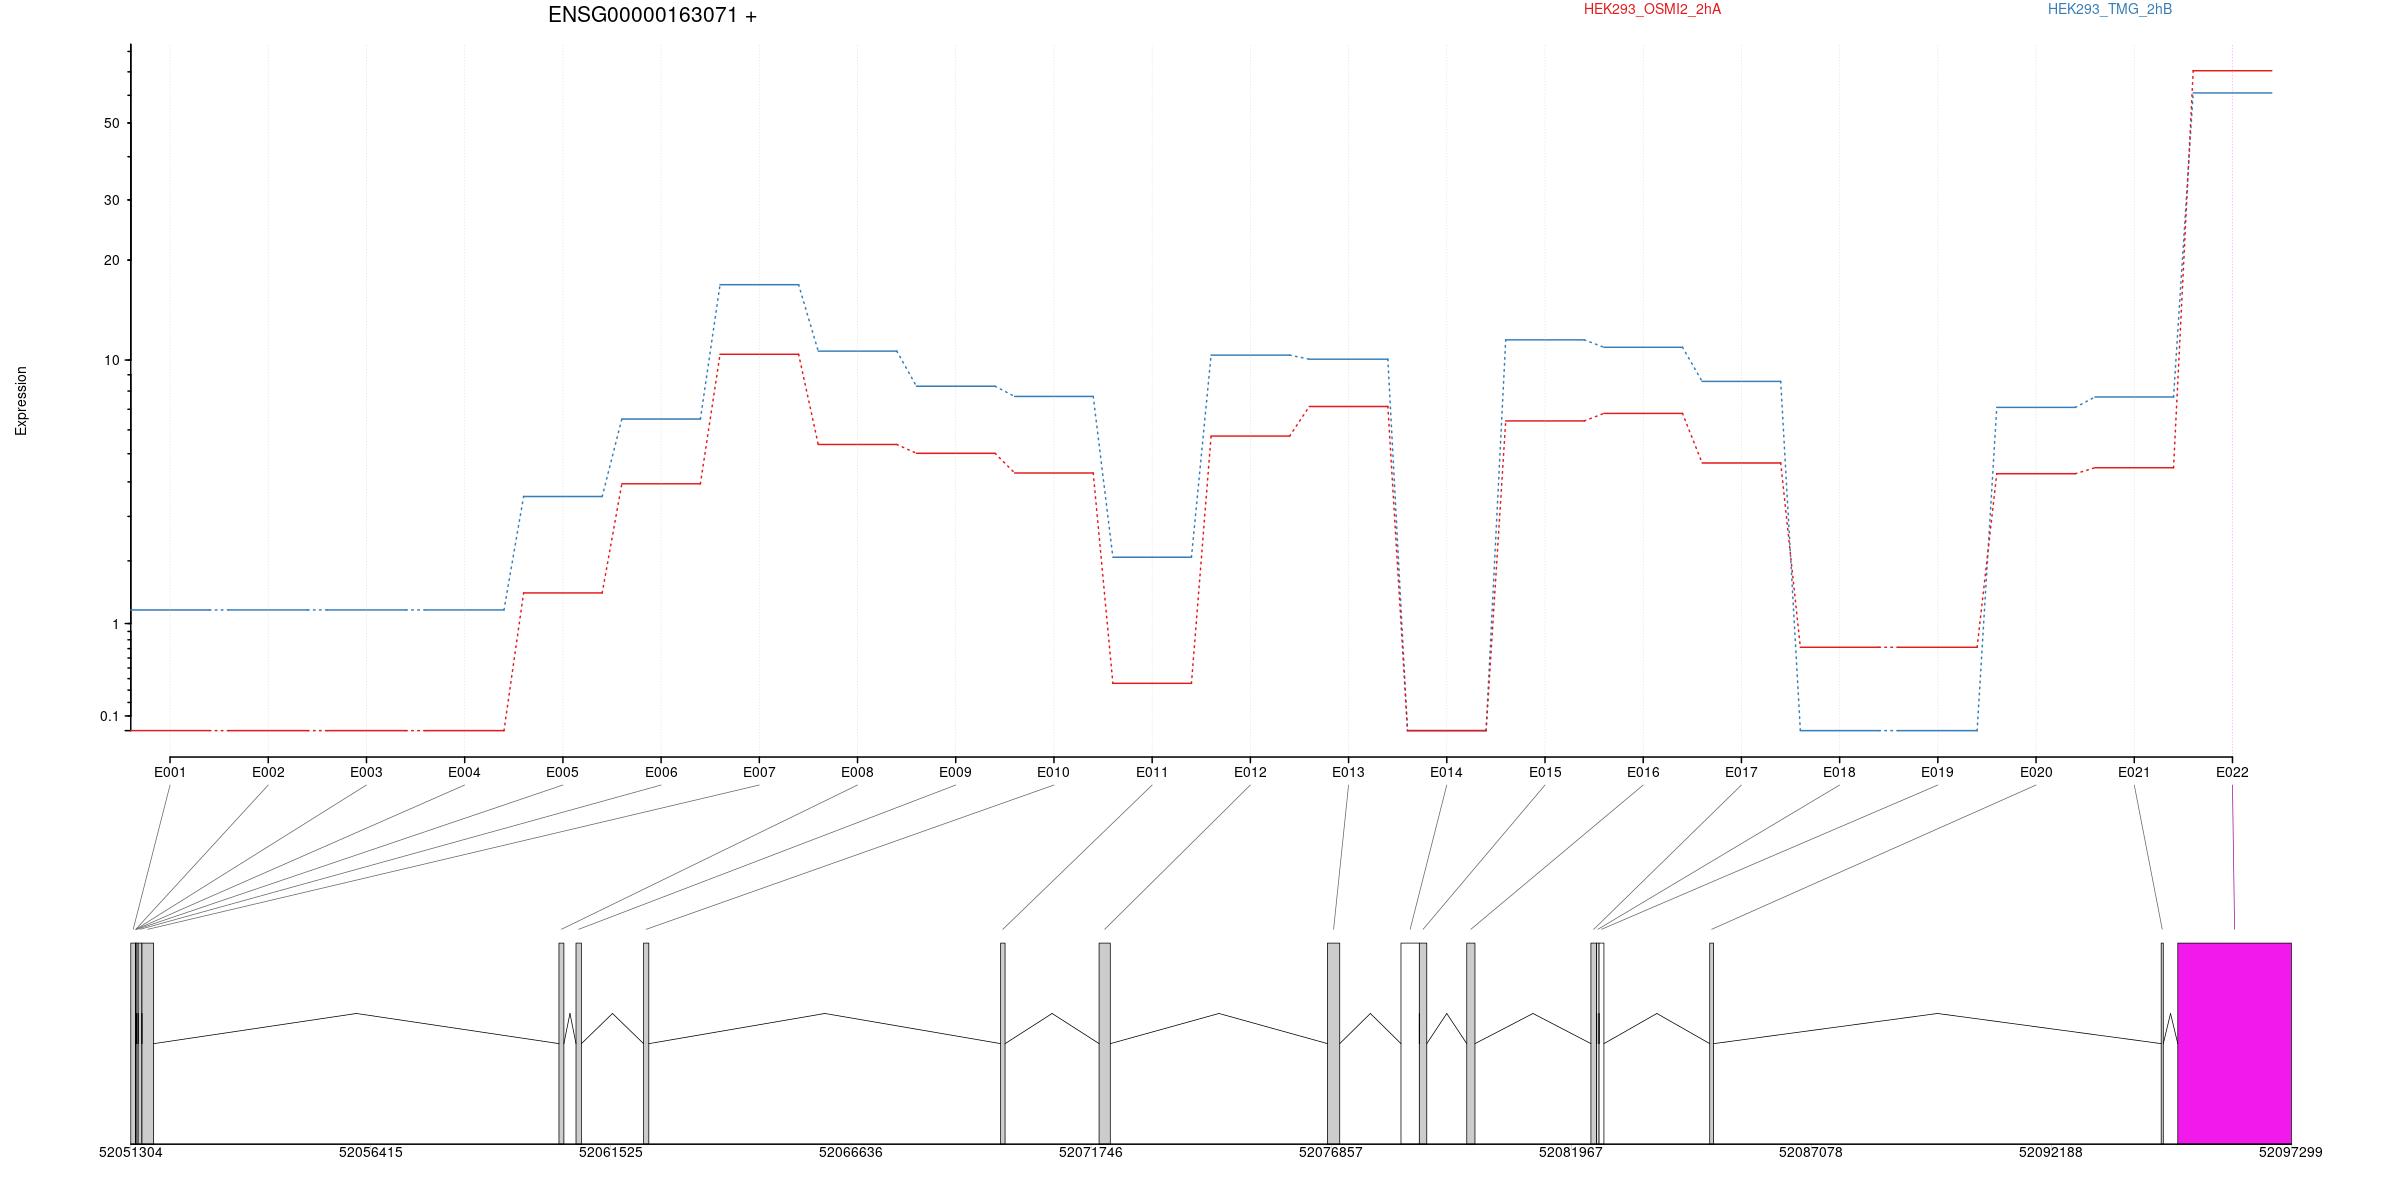Click the blue E001 expression line segment
This screenshot has height=1200, width=2400.
[170, 610]
